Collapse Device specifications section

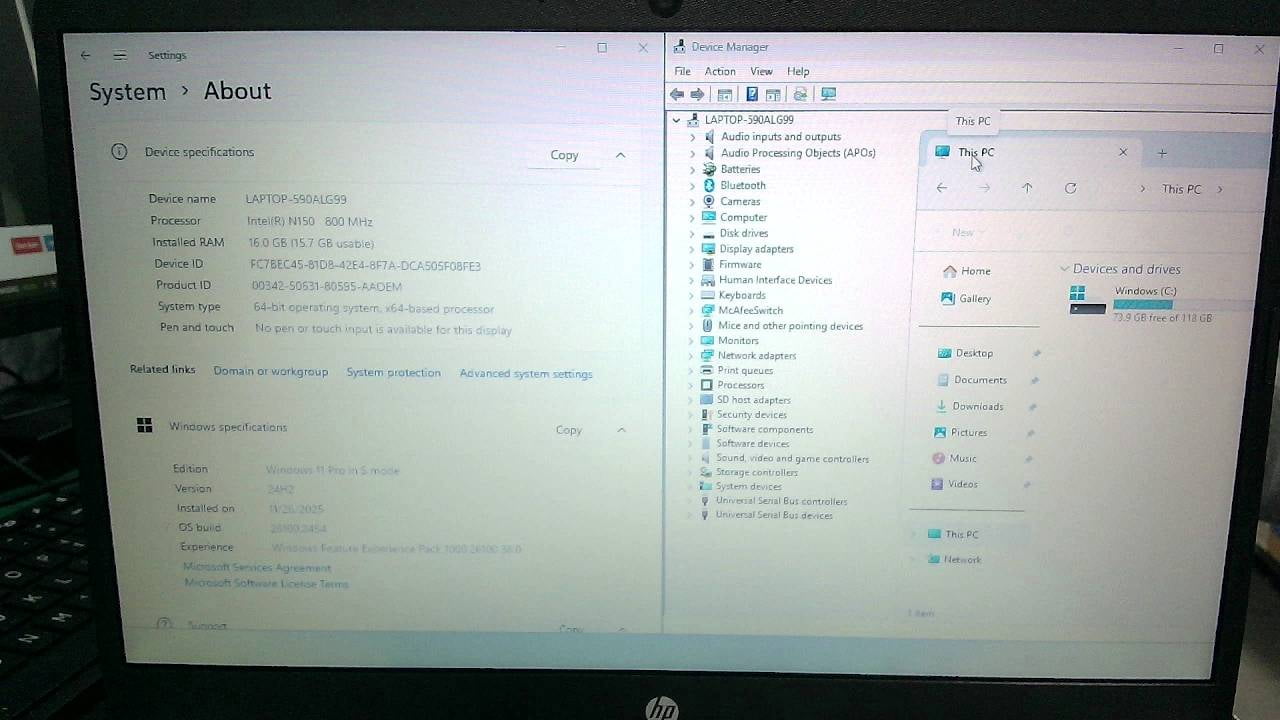click(620, 155)
